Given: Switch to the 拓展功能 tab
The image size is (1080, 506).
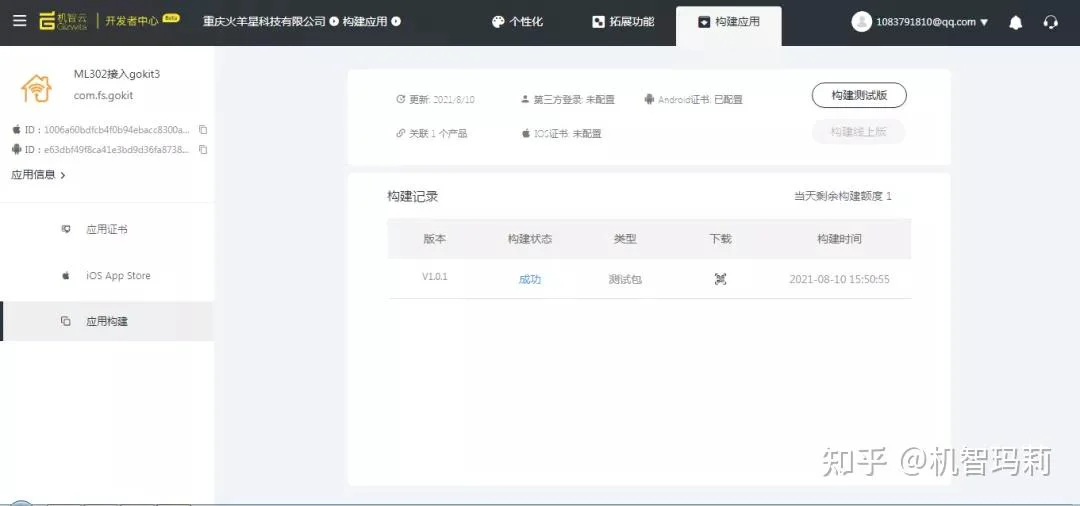Looking at the screenshot, I should click(623, 21).
